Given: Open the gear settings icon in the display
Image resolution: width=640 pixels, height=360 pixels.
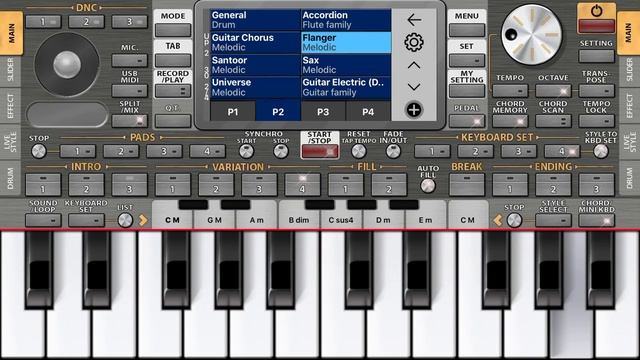Looking at the screenshot, I should (414, 42).
